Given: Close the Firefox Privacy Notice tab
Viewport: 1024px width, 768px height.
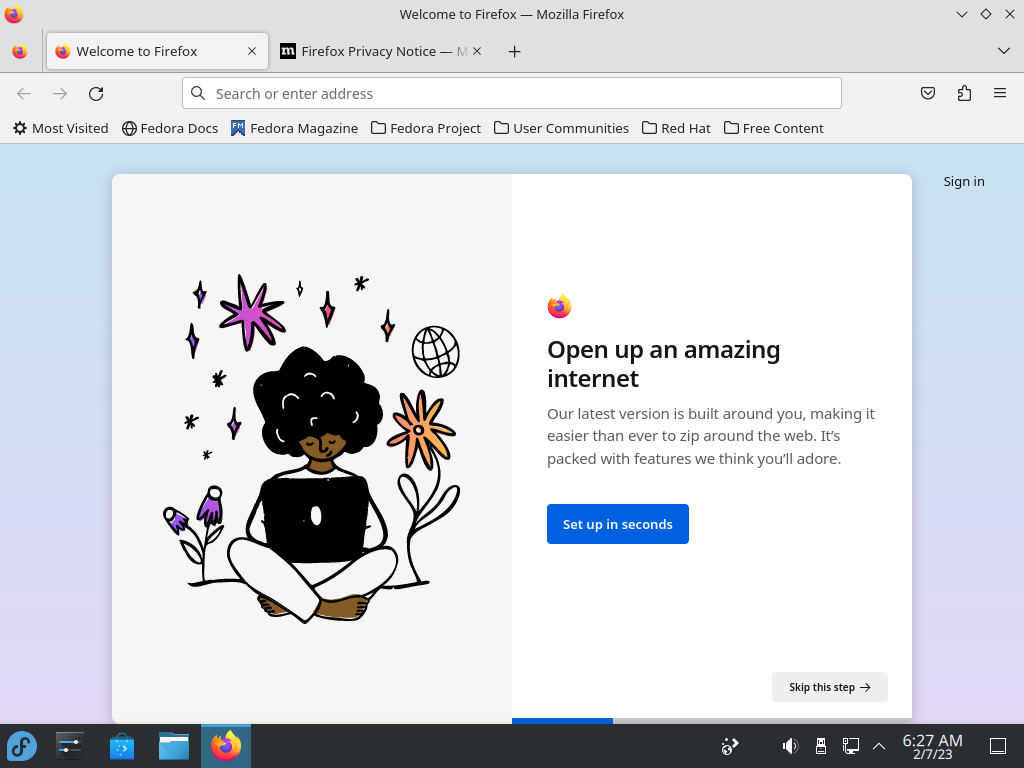Looking at the screenshot, I should pos(477,51).
